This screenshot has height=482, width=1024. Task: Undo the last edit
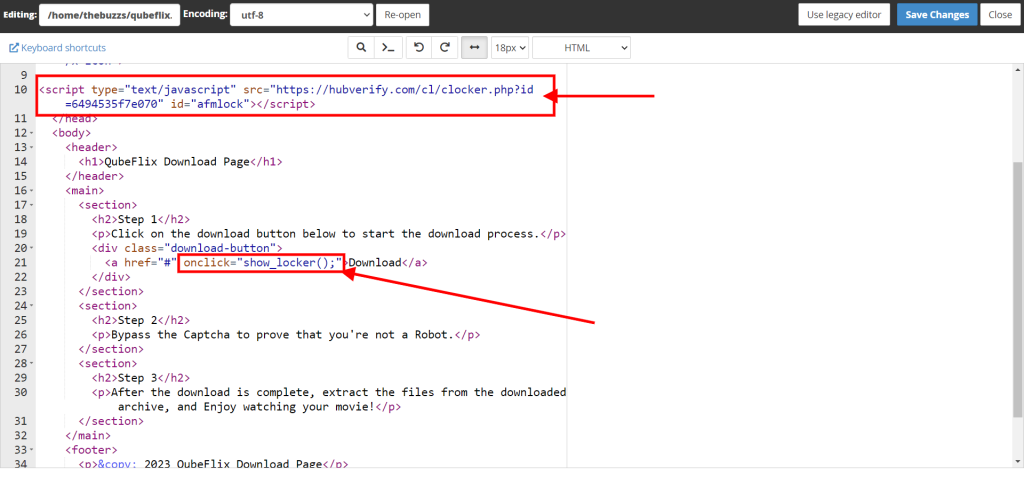pos(419,48)
